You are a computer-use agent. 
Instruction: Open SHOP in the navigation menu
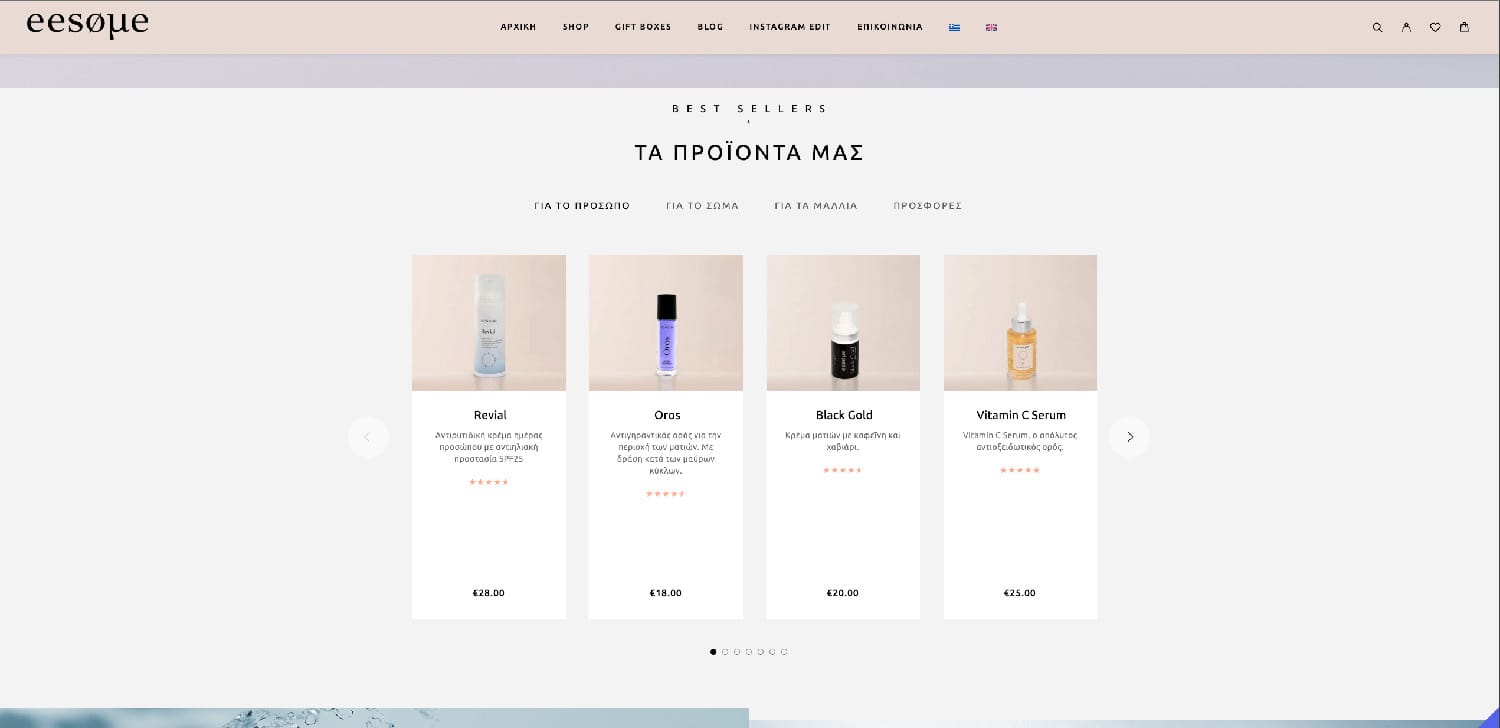point(576,27)
